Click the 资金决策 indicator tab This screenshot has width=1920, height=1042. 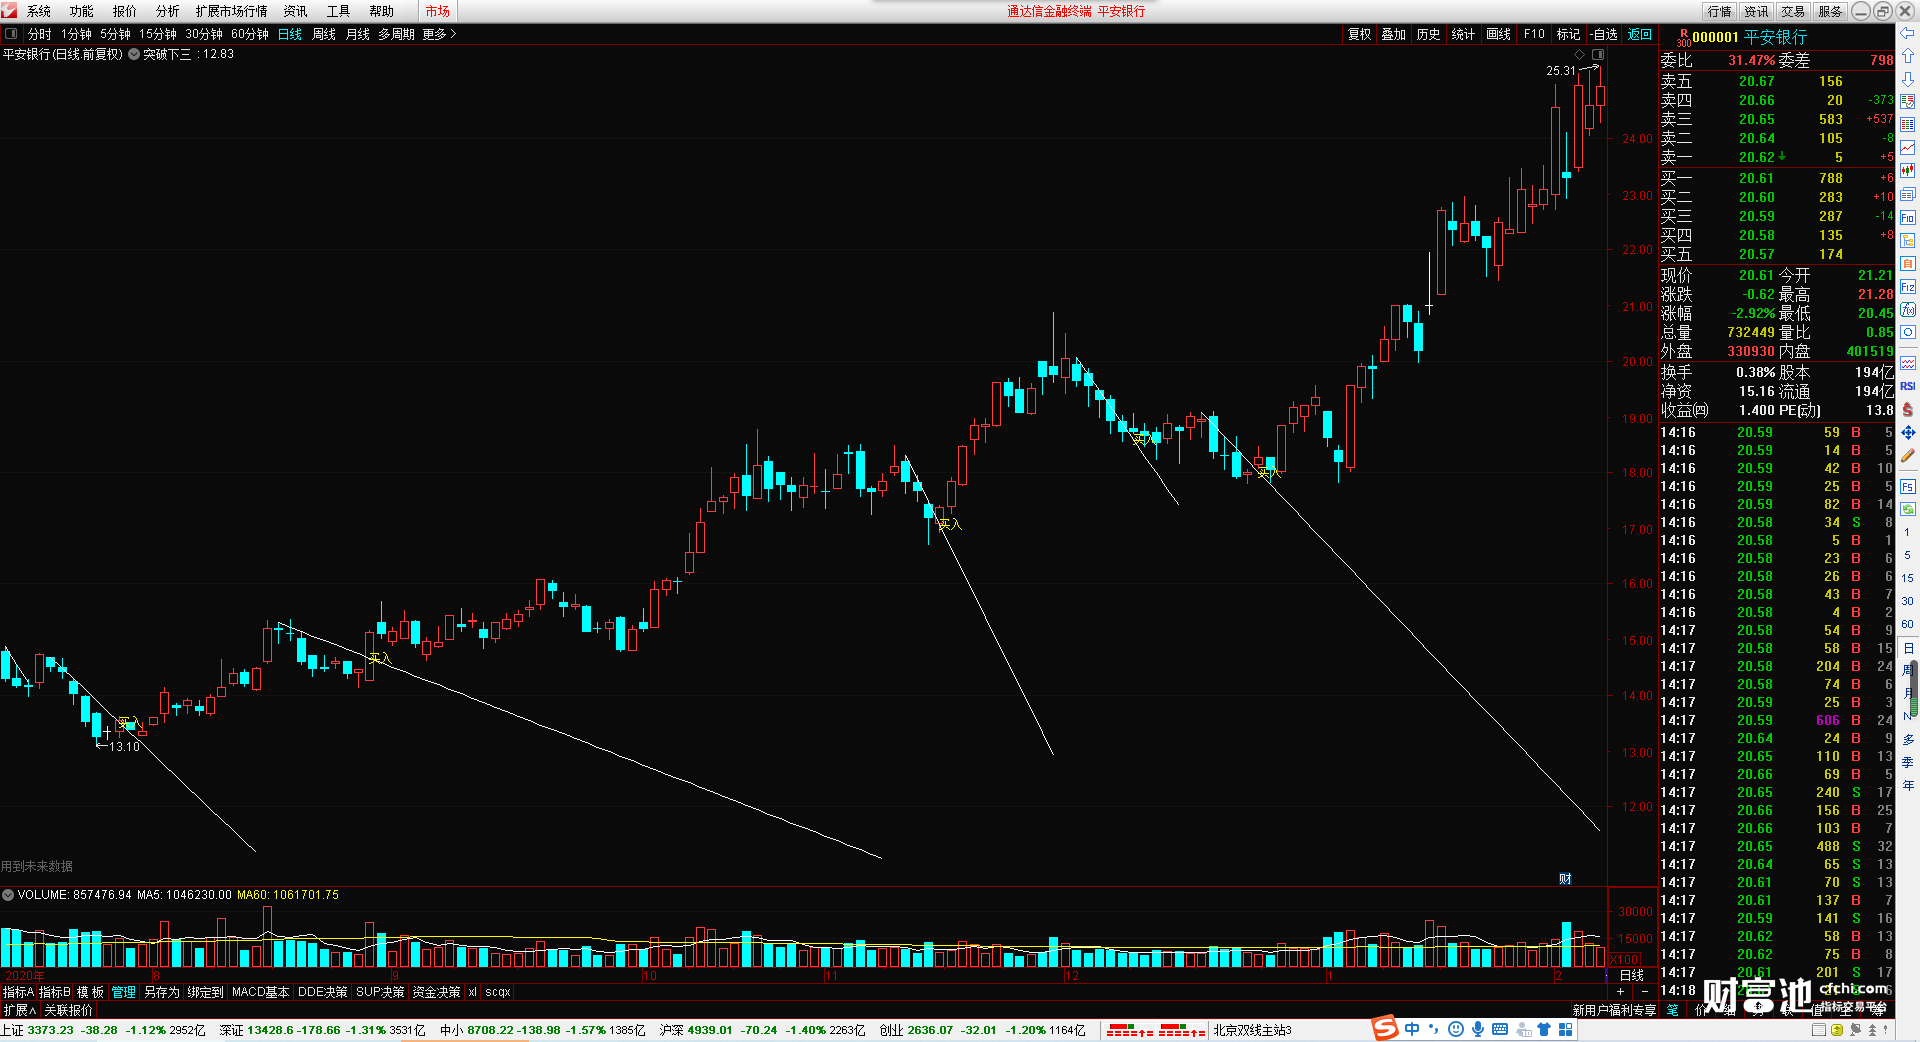click(x=436, y=992)
